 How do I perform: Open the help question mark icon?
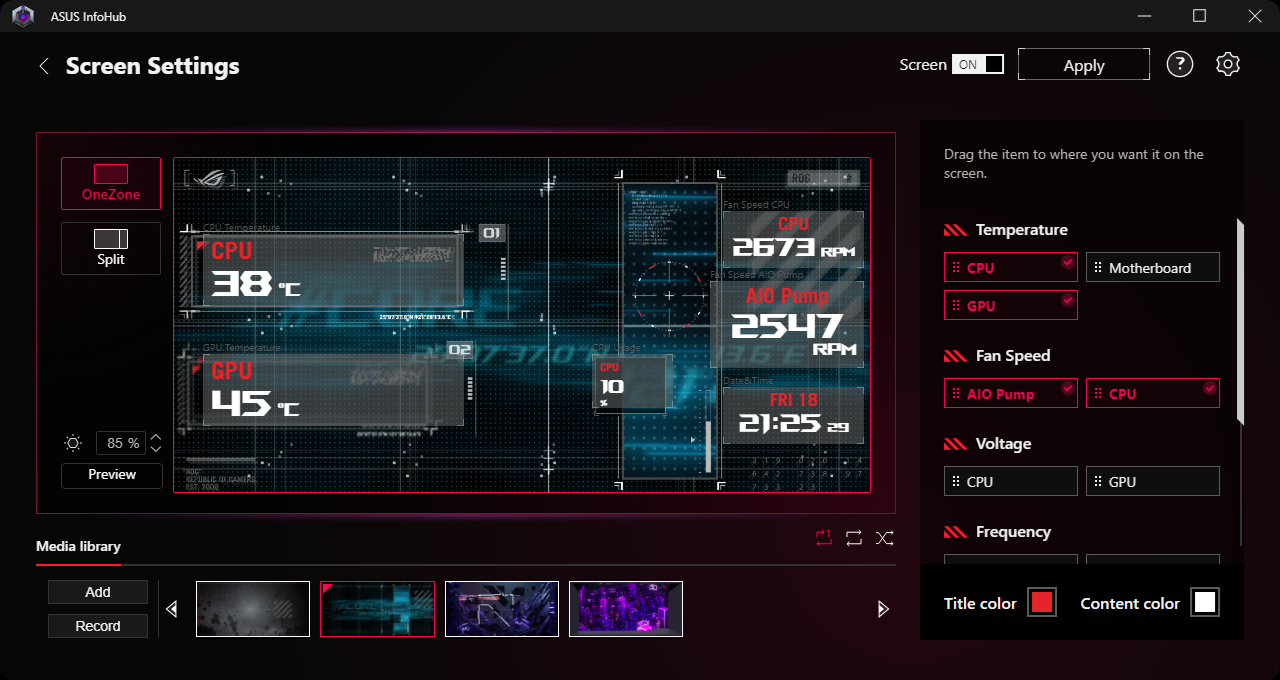tap(1180, 65)
